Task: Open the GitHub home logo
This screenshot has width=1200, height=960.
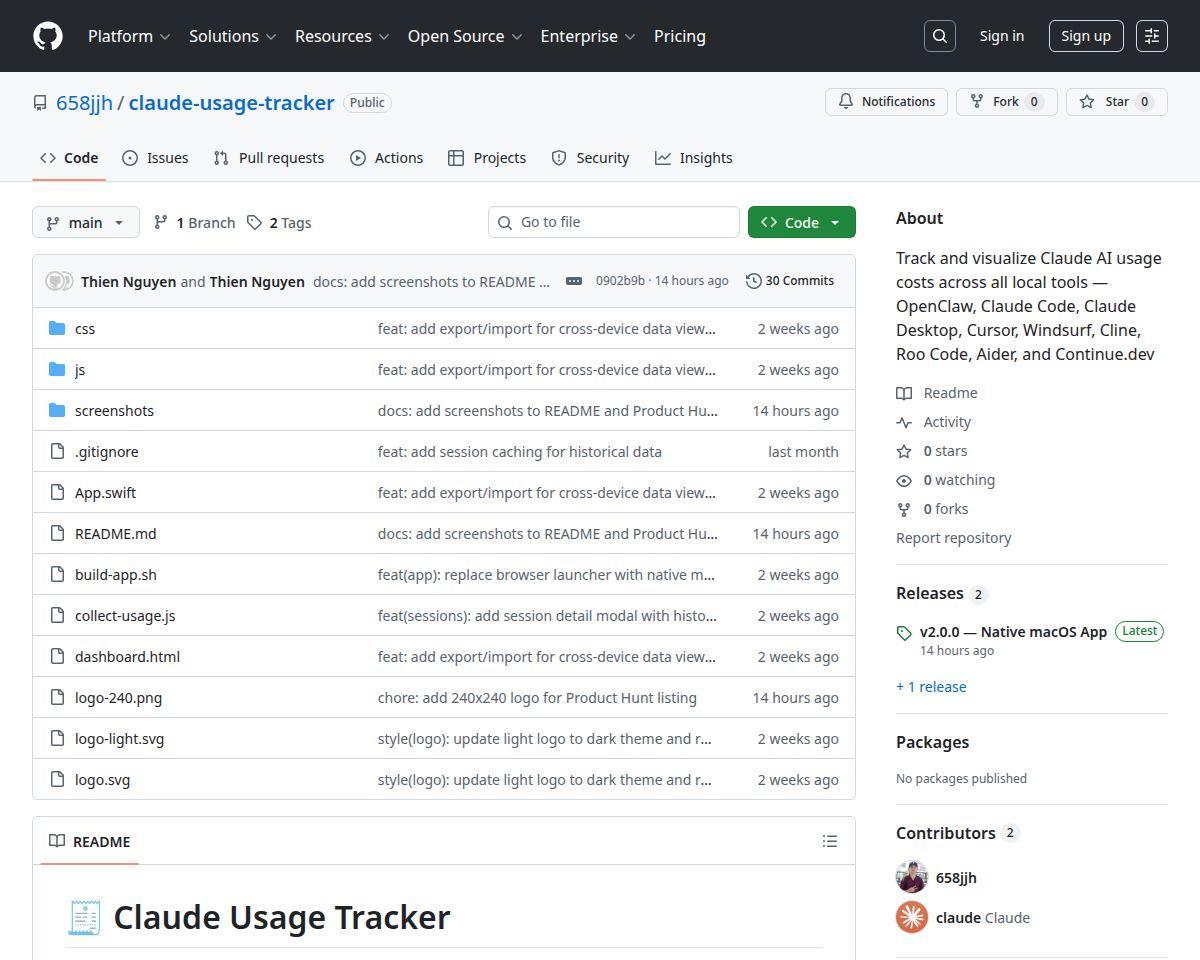Action: tap(48, 36)
